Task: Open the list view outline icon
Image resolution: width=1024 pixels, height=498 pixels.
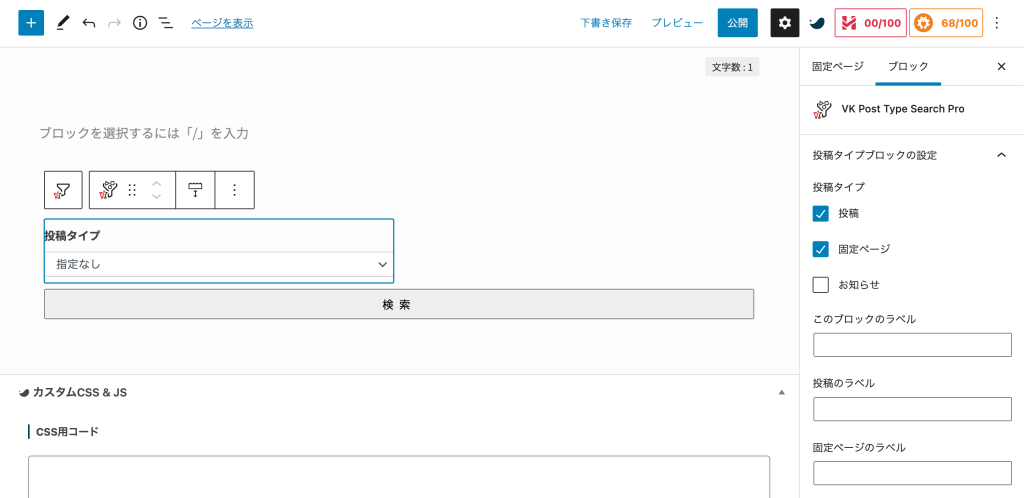Action: coord(166,23)
